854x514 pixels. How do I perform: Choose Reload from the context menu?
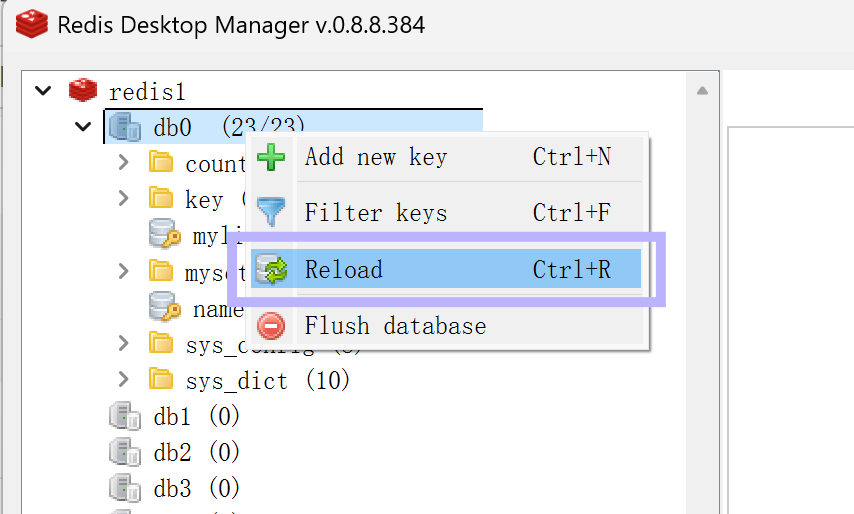pyautogui.click(x=446, y=268)
